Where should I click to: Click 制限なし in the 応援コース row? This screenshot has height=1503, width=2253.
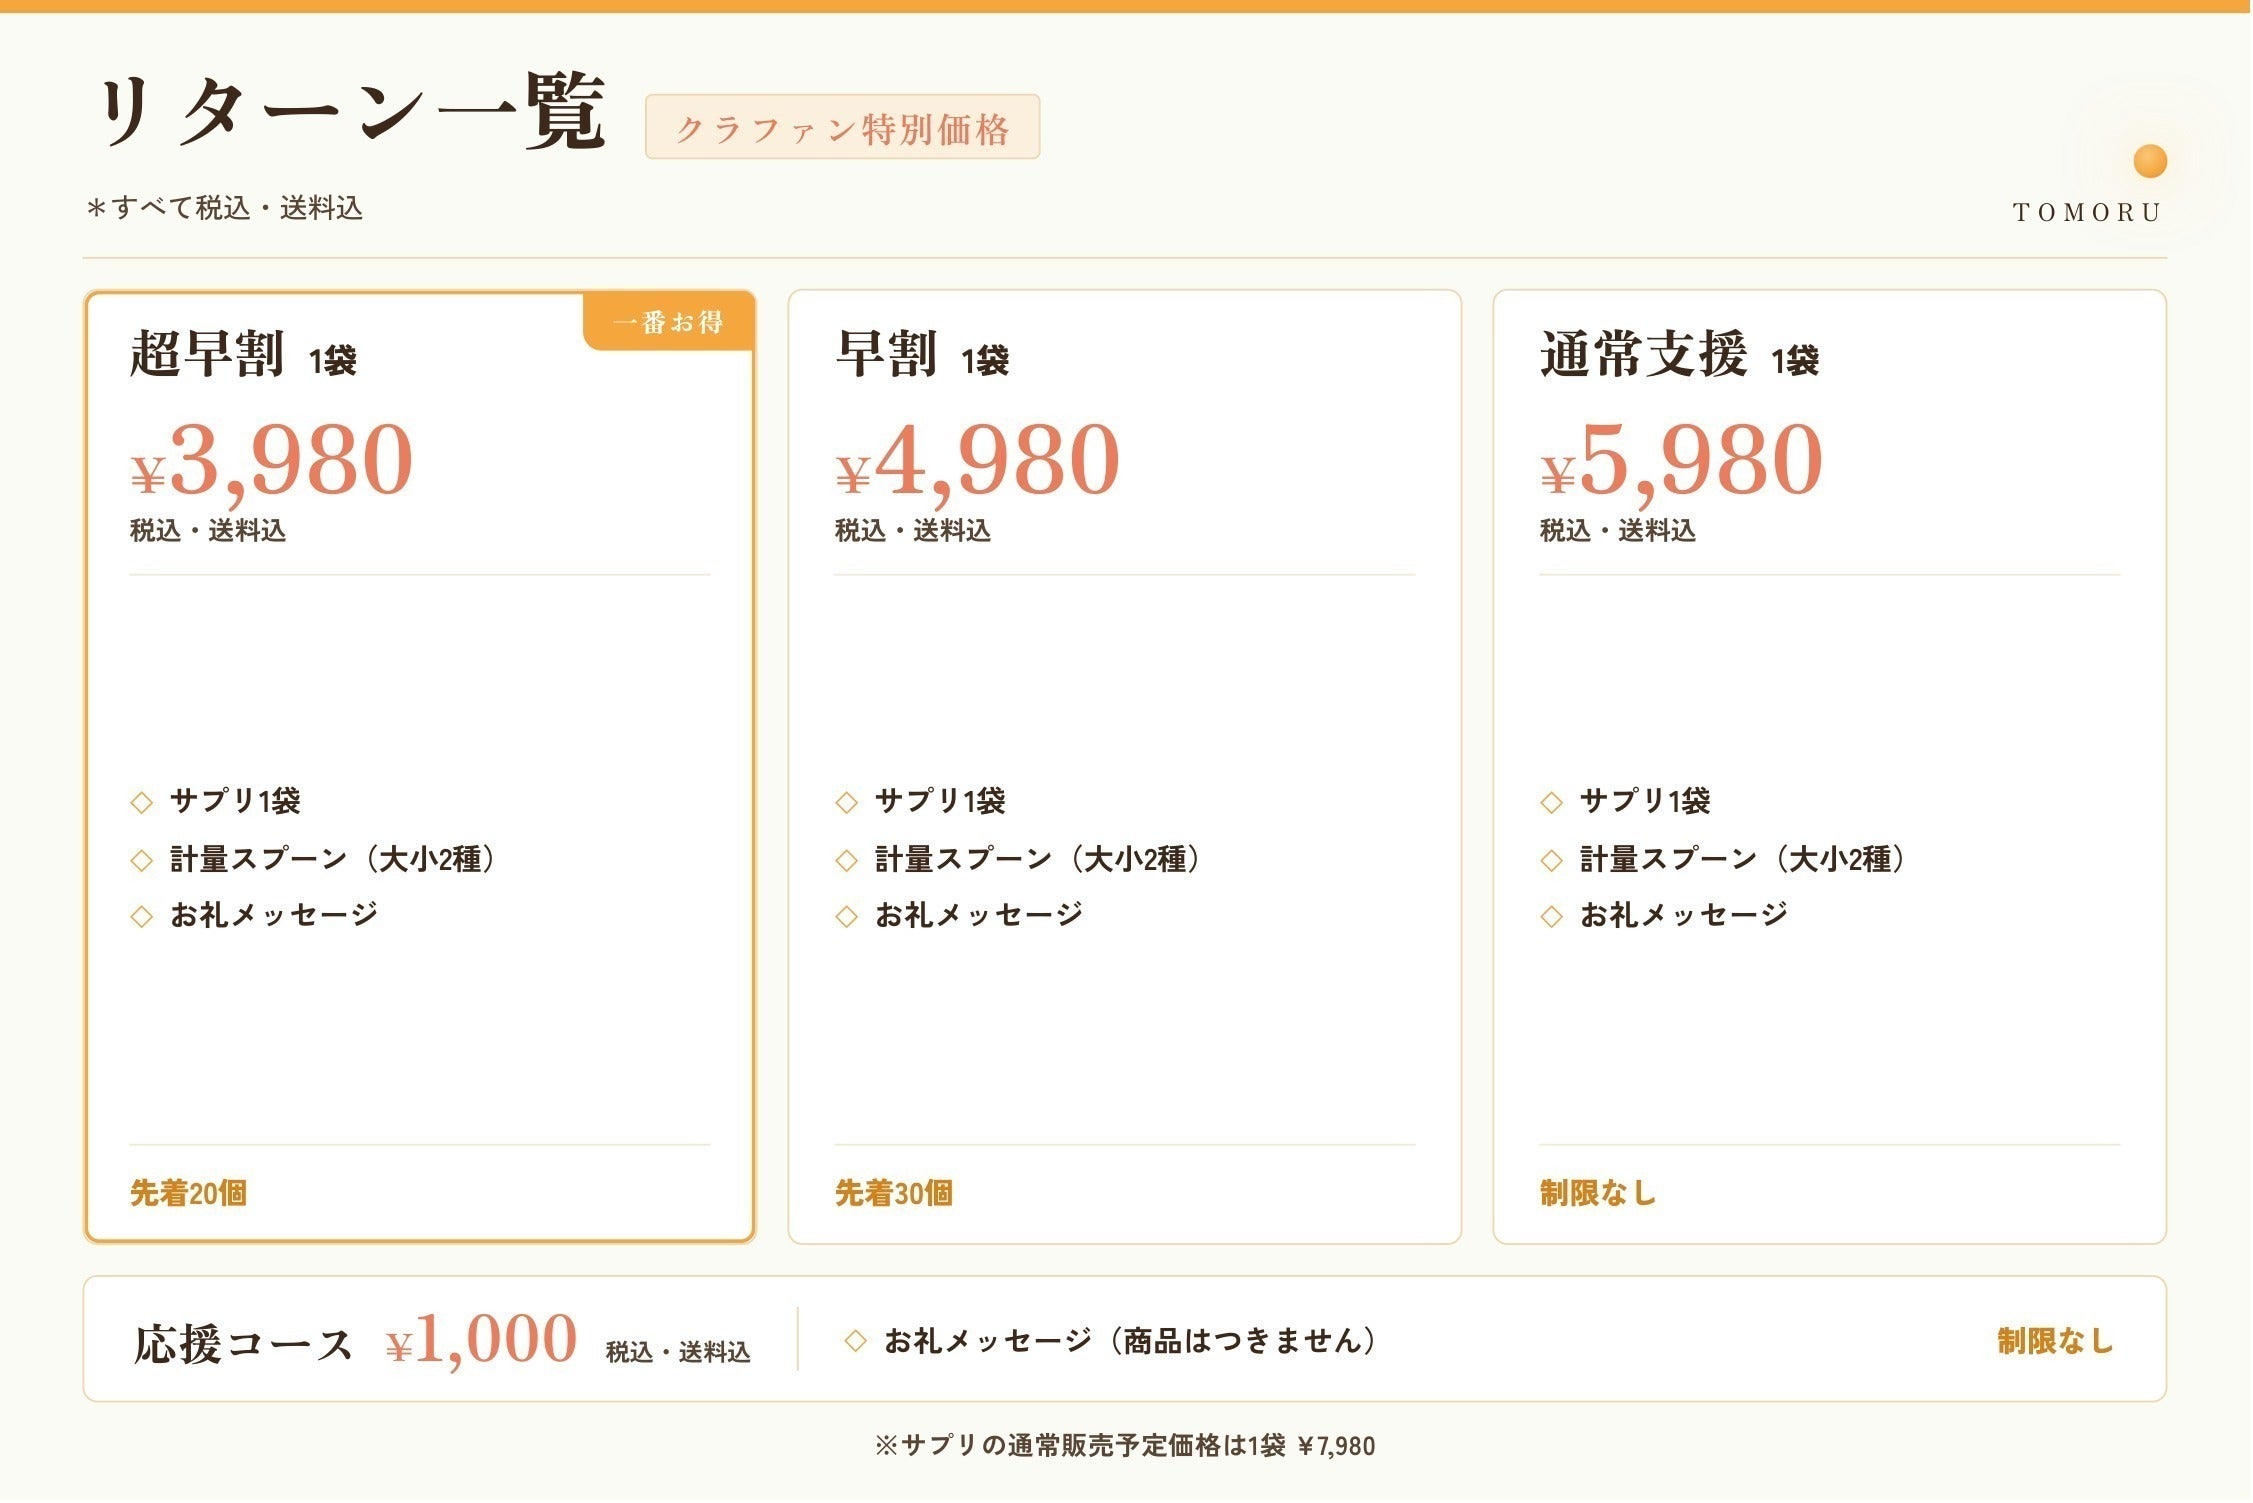[2056, 1342]
